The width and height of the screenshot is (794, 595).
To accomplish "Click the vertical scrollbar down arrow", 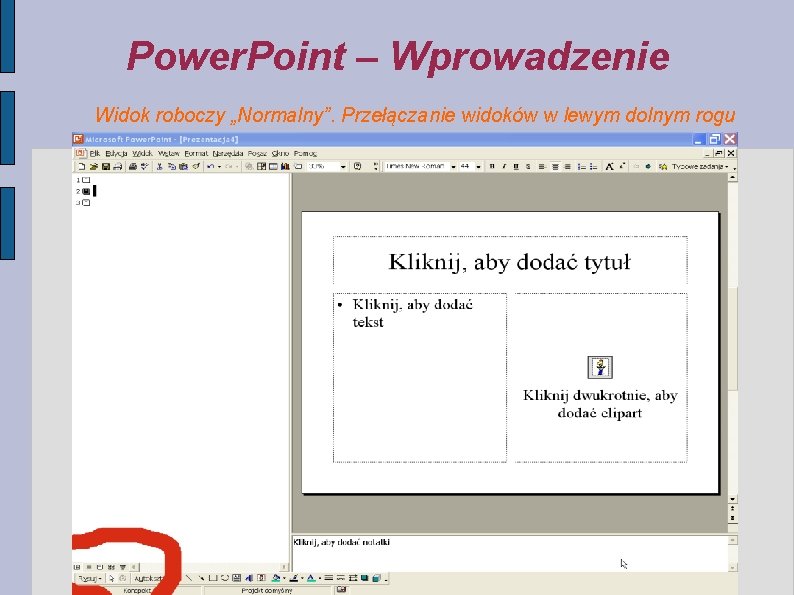I will [733, 499].
